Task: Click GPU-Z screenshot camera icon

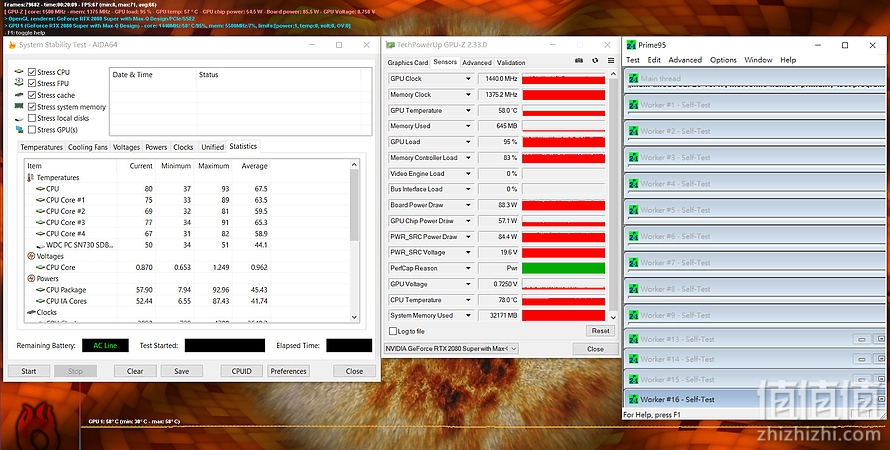Action: 579,61
